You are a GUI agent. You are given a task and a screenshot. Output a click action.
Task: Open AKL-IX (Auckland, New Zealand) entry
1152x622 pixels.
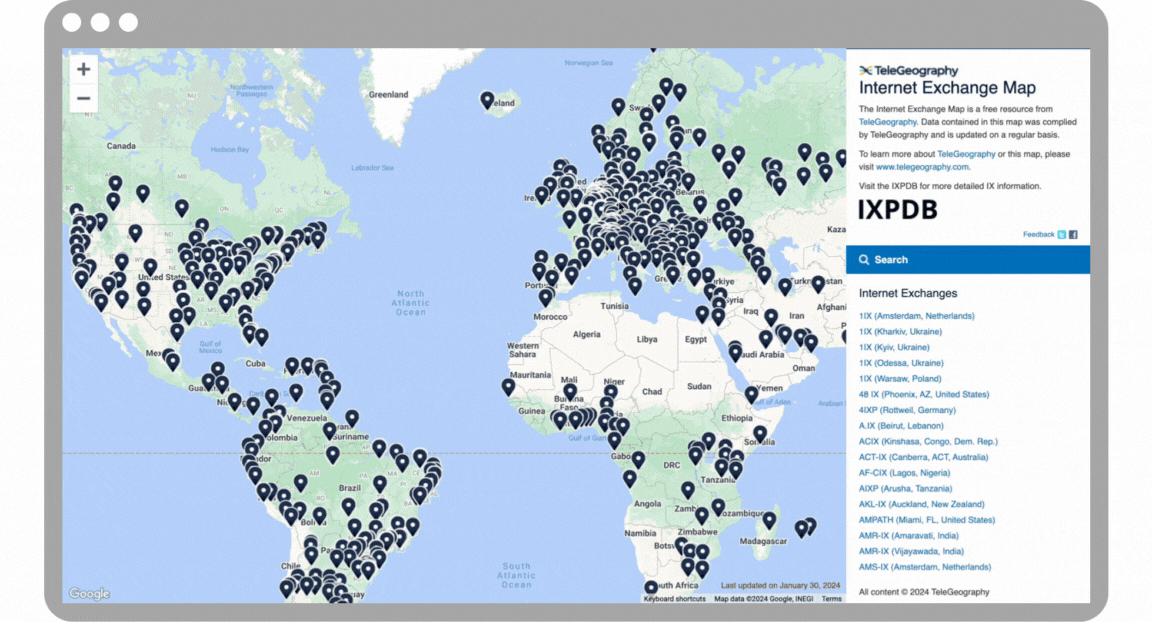tap(920, 504)
